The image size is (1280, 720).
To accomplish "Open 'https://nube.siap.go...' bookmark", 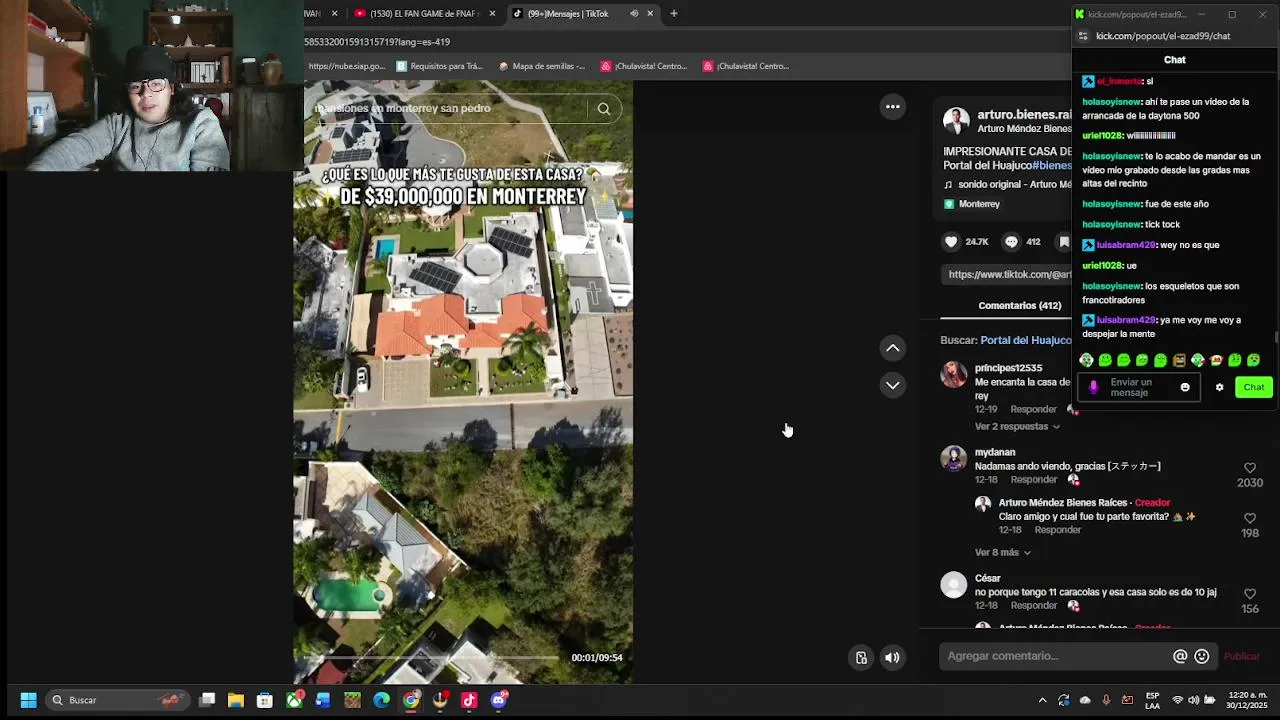I will [346, 66].
